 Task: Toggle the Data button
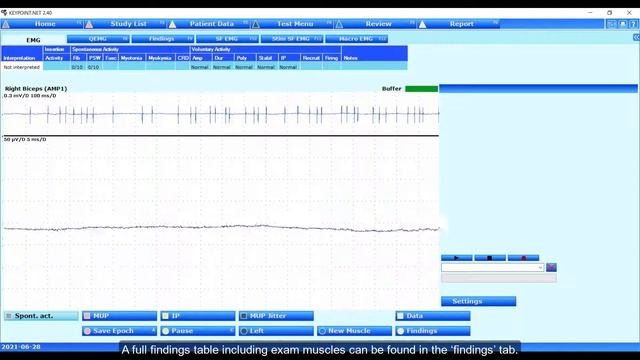pyautogui.click(x=433, y=316)
